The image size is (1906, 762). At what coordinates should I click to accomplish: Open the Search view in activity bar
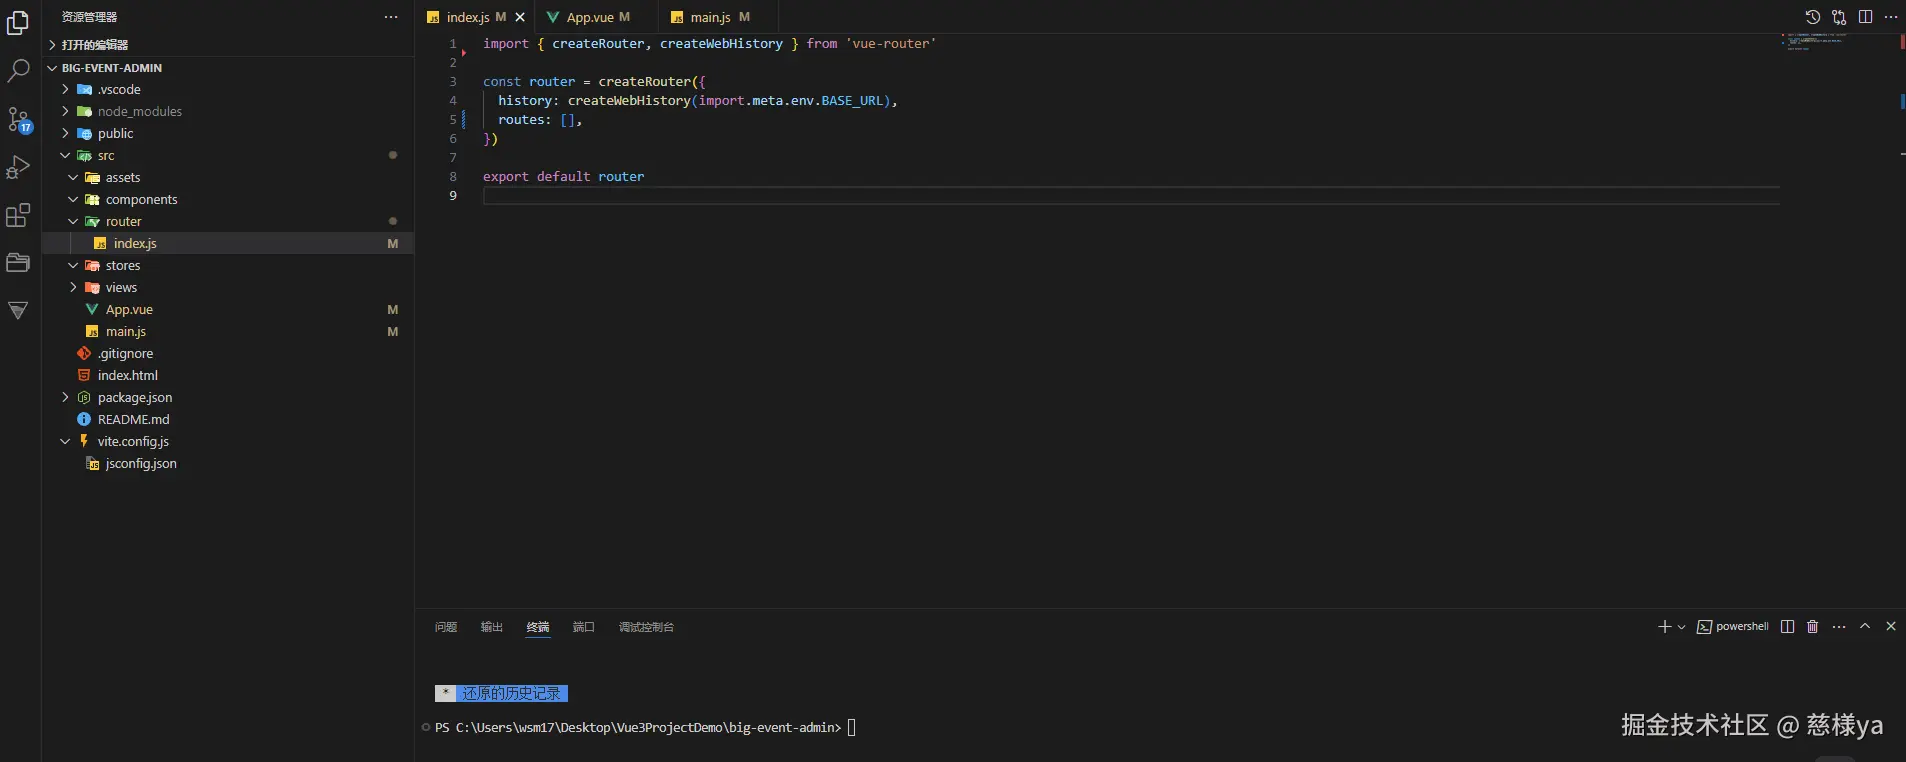pos(18,71)
